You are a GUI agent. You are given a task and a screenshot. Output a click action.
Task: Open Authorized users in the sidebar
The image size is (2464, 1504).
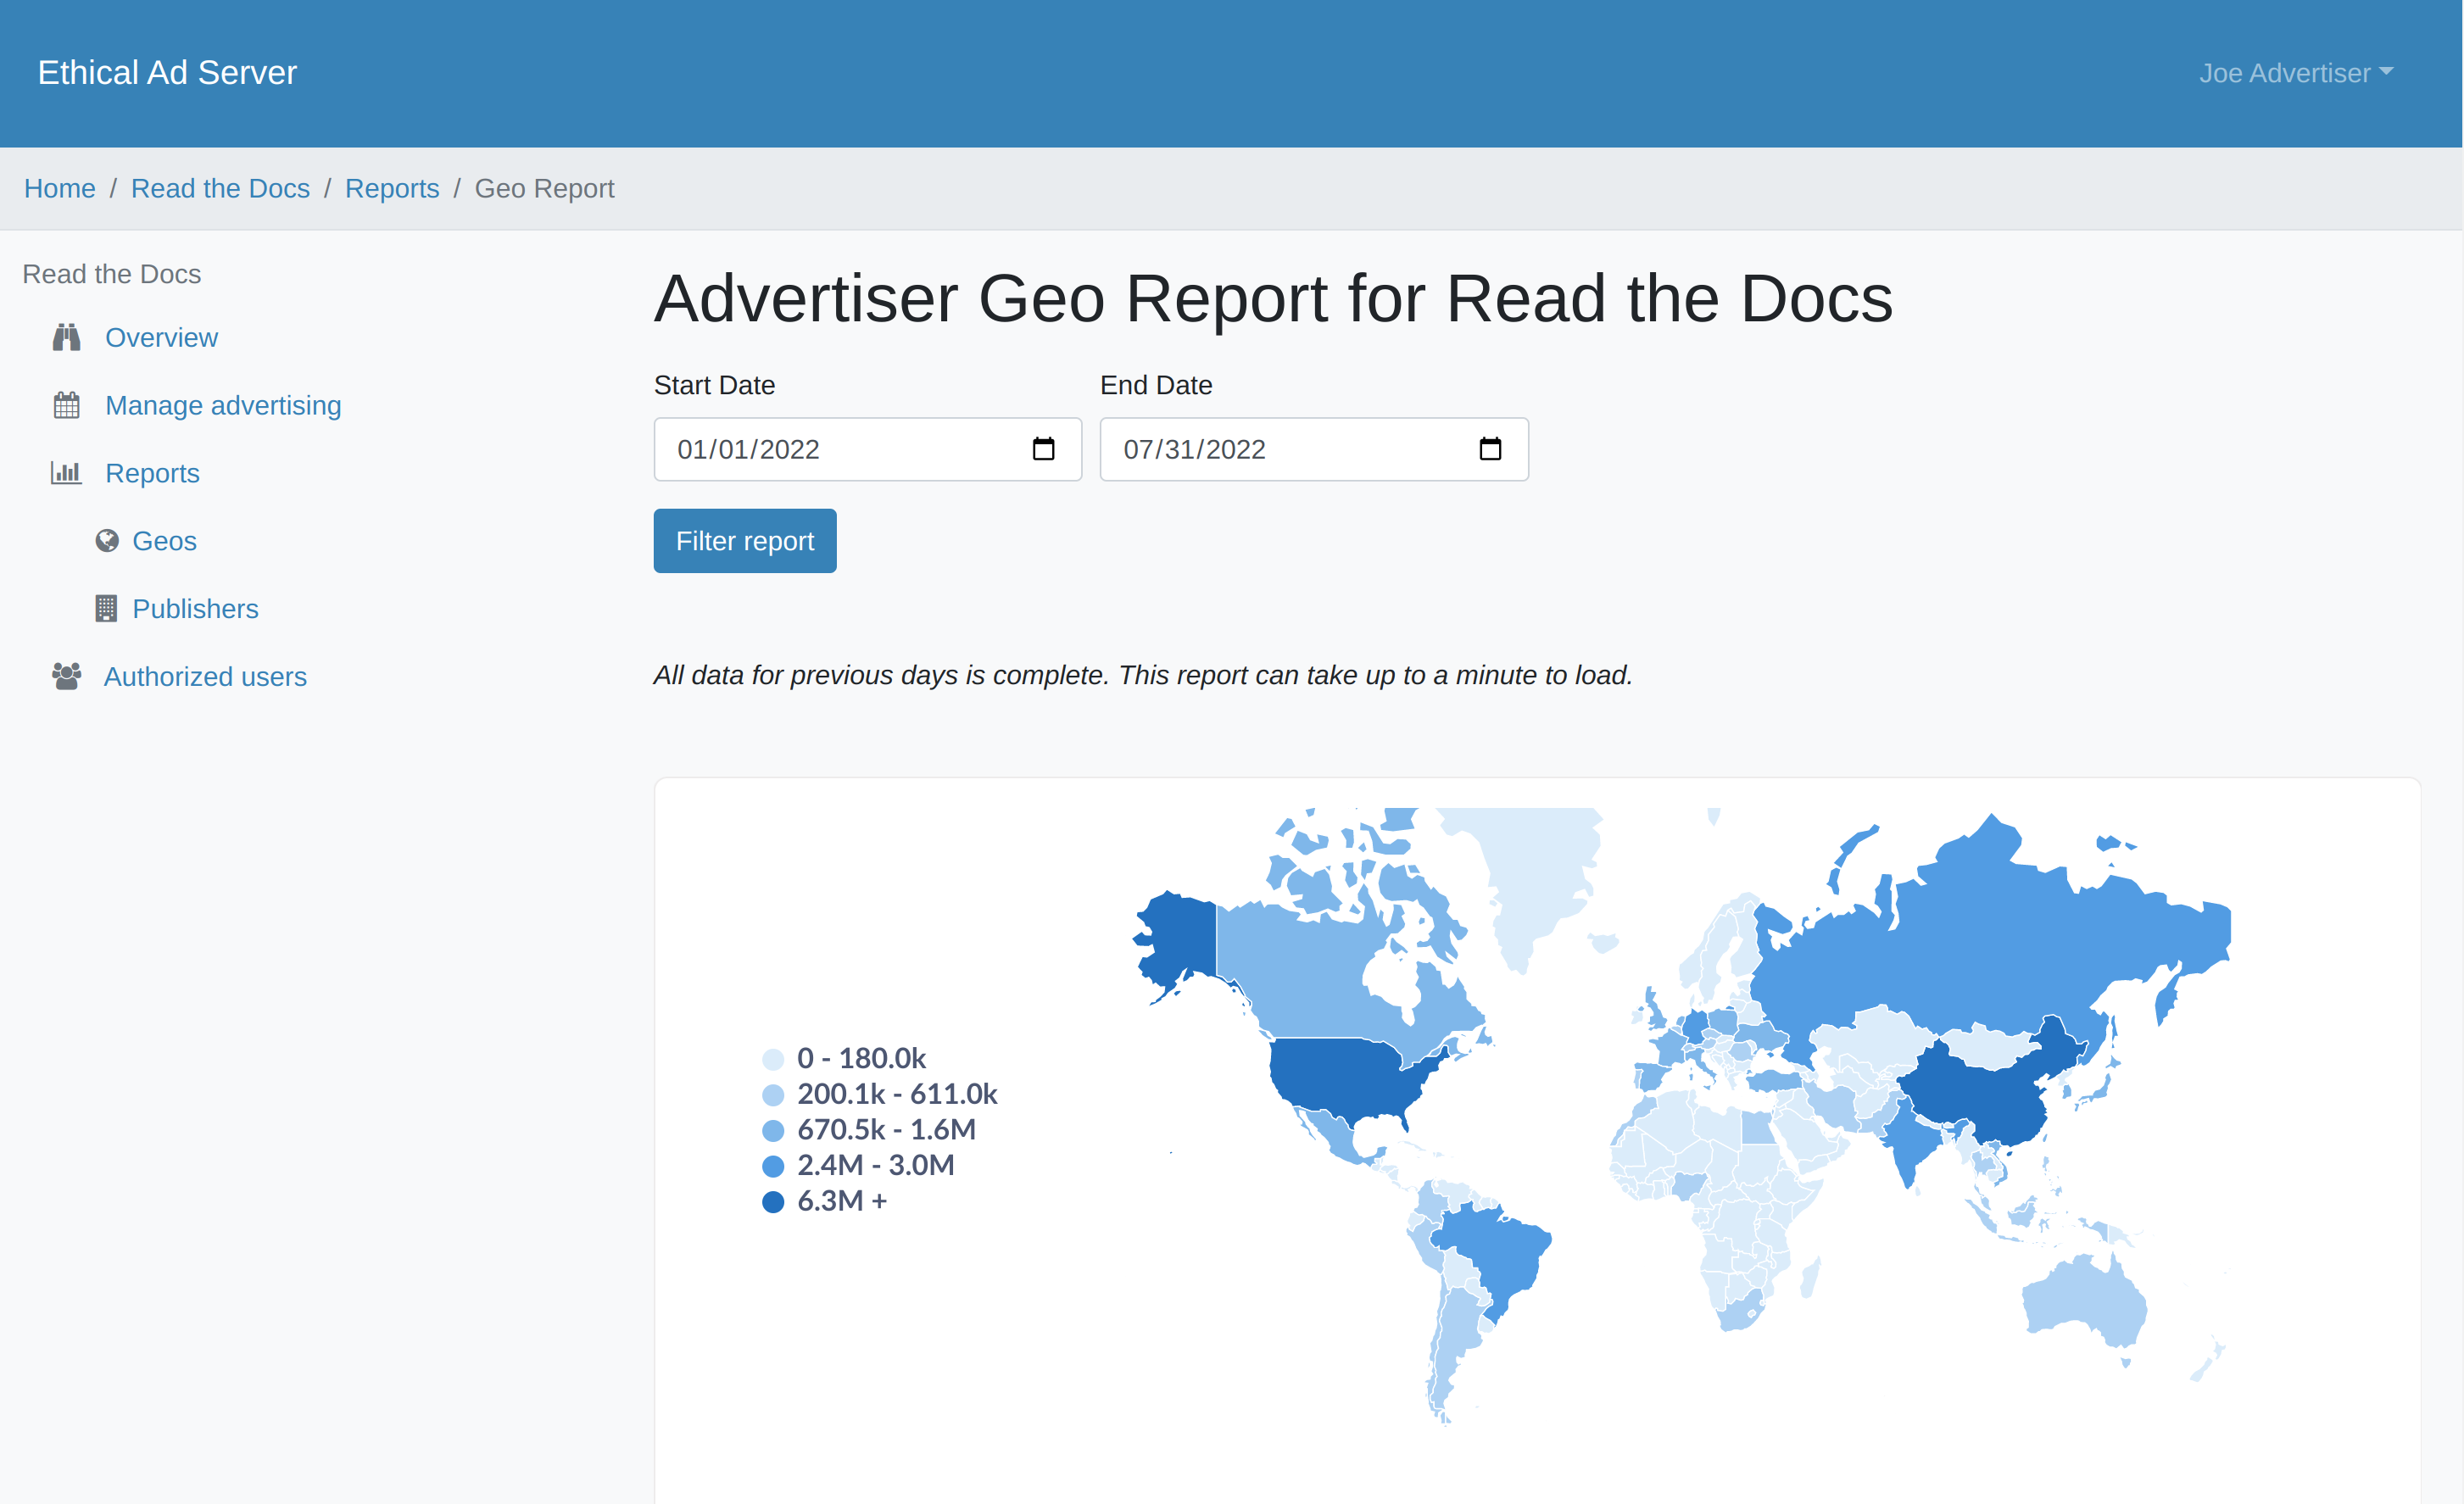tap(205, 677)
